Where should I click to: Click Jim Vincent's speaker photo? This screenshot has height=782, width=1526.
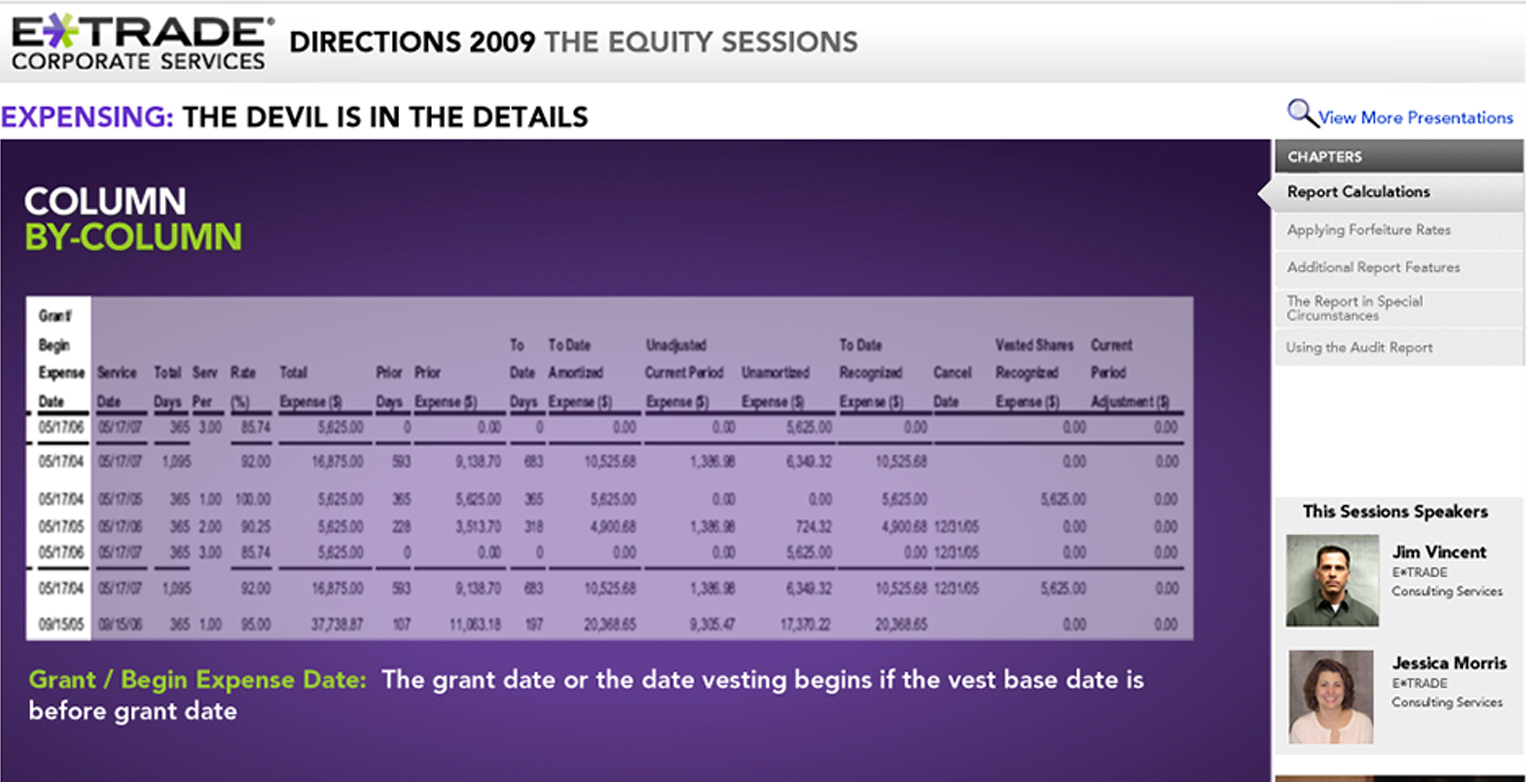1332,580
